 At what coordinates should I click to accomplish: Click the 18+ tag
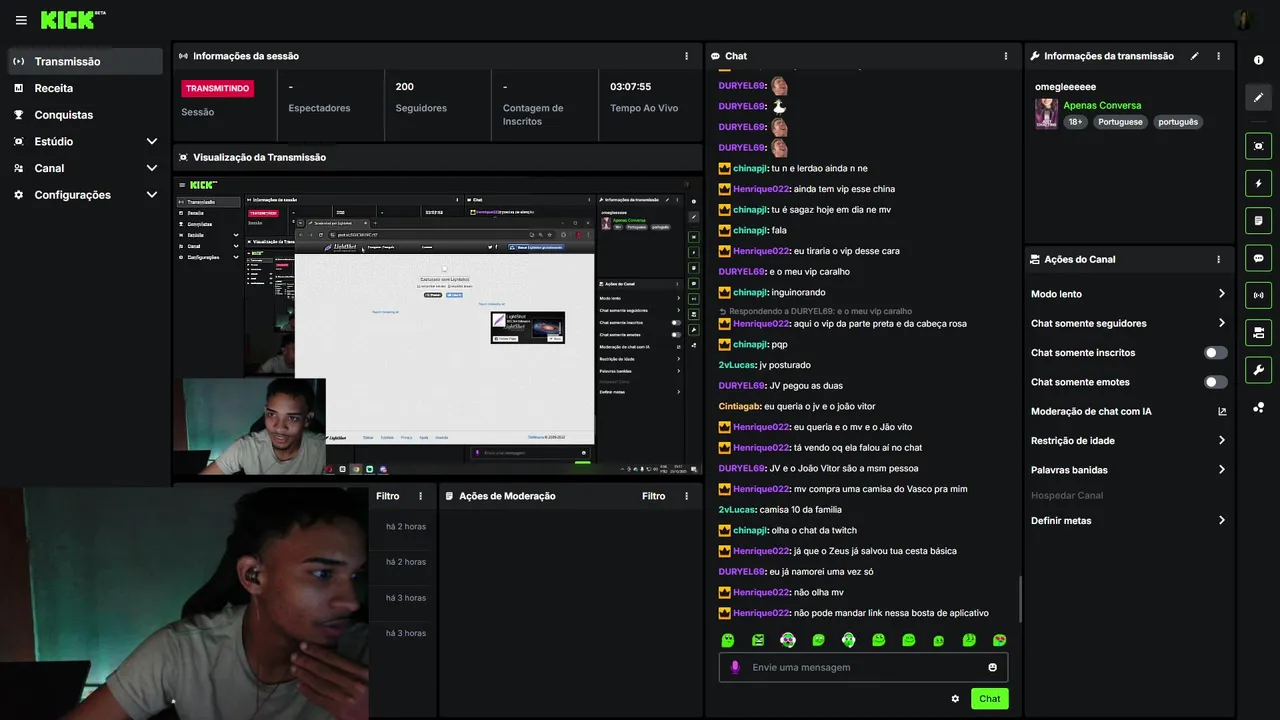click(x=1075, y=122)
